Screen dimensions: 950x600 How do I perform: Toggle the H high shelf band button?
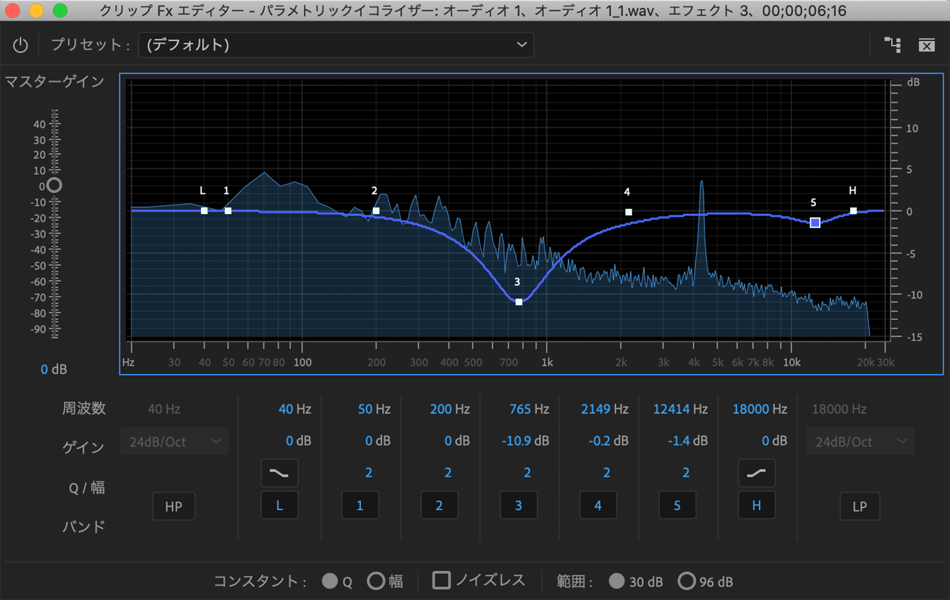click(756, 506)
